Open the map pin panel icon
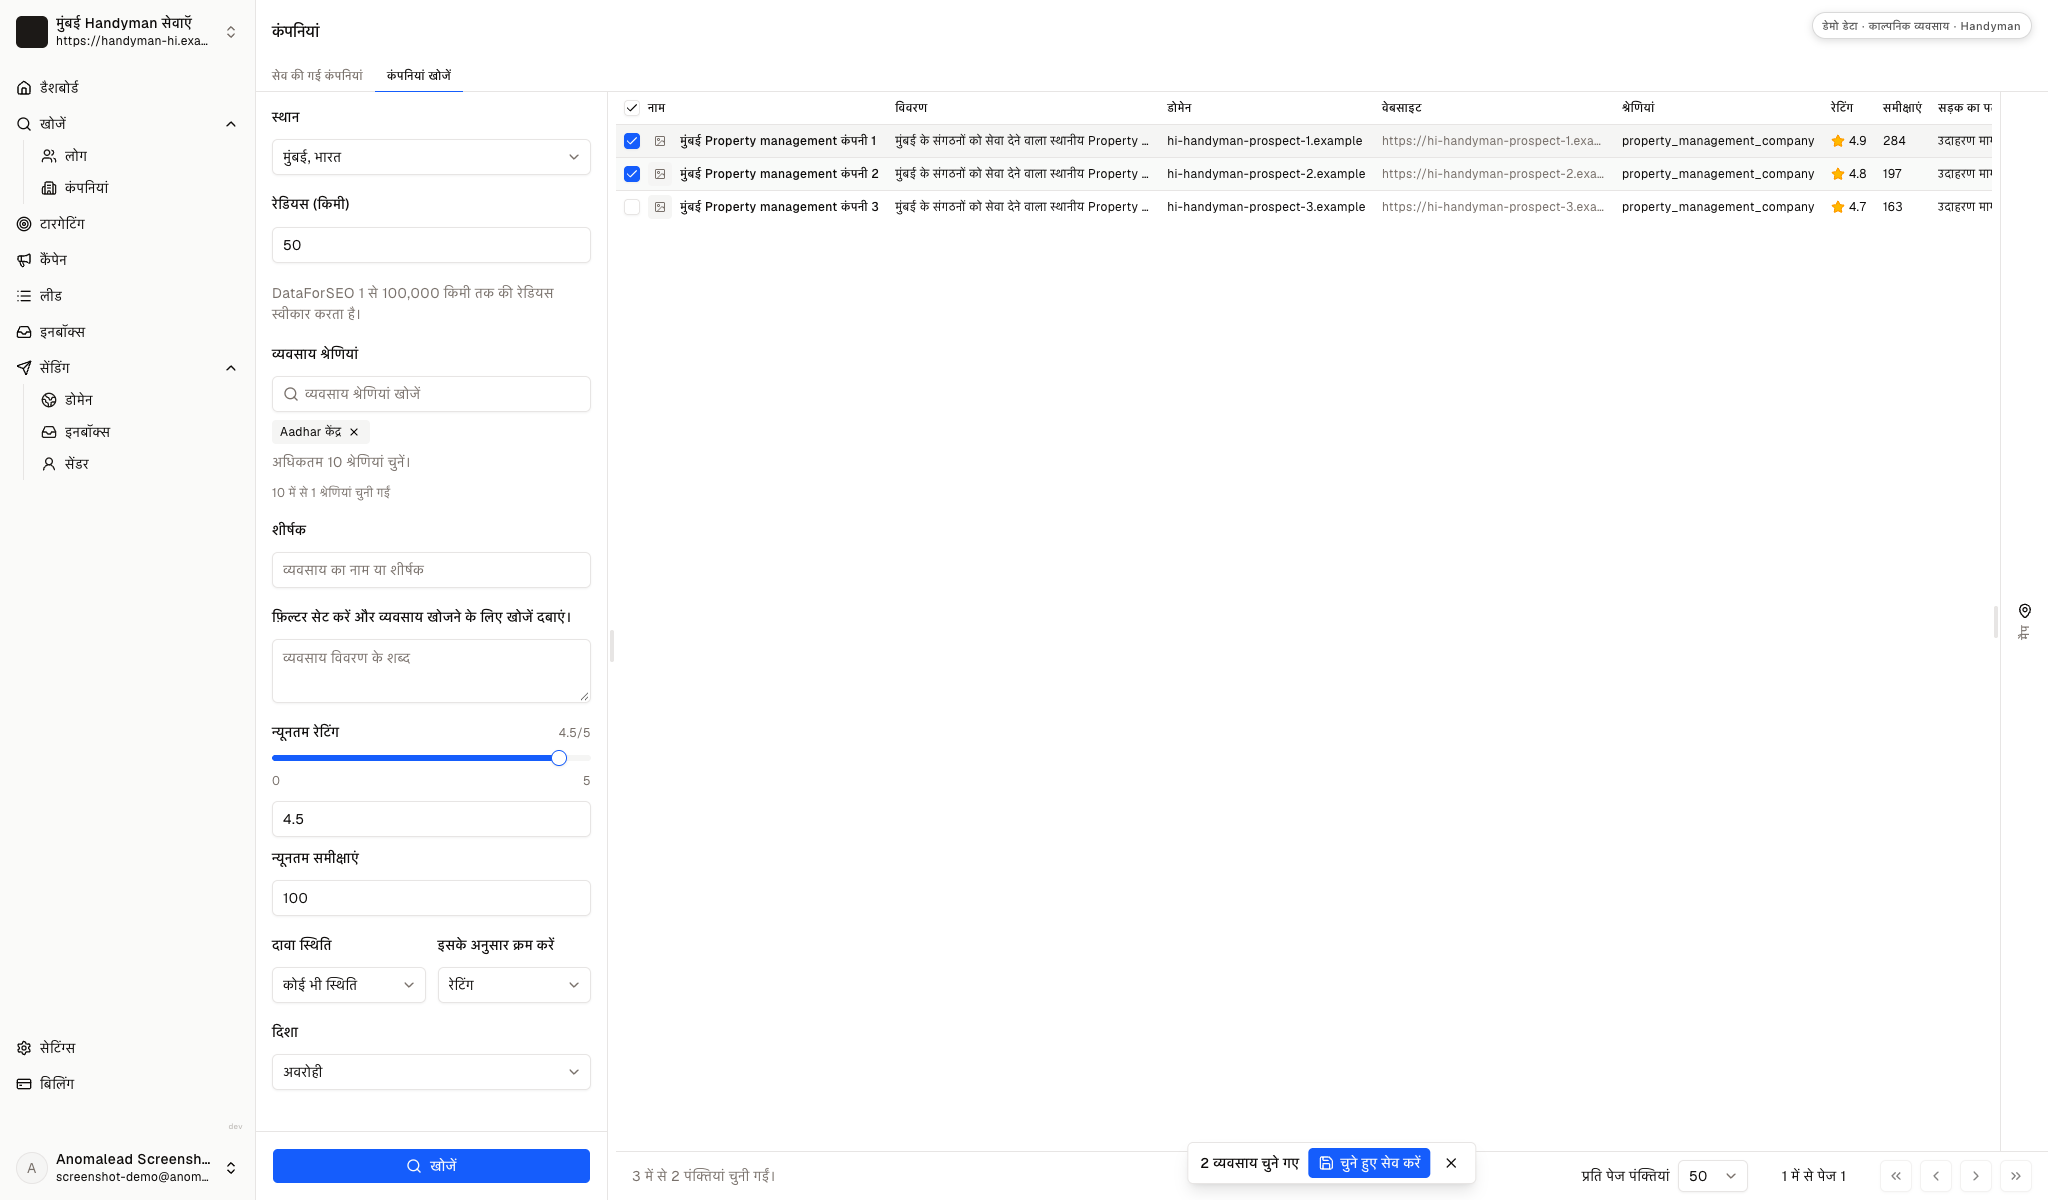 2024,611
